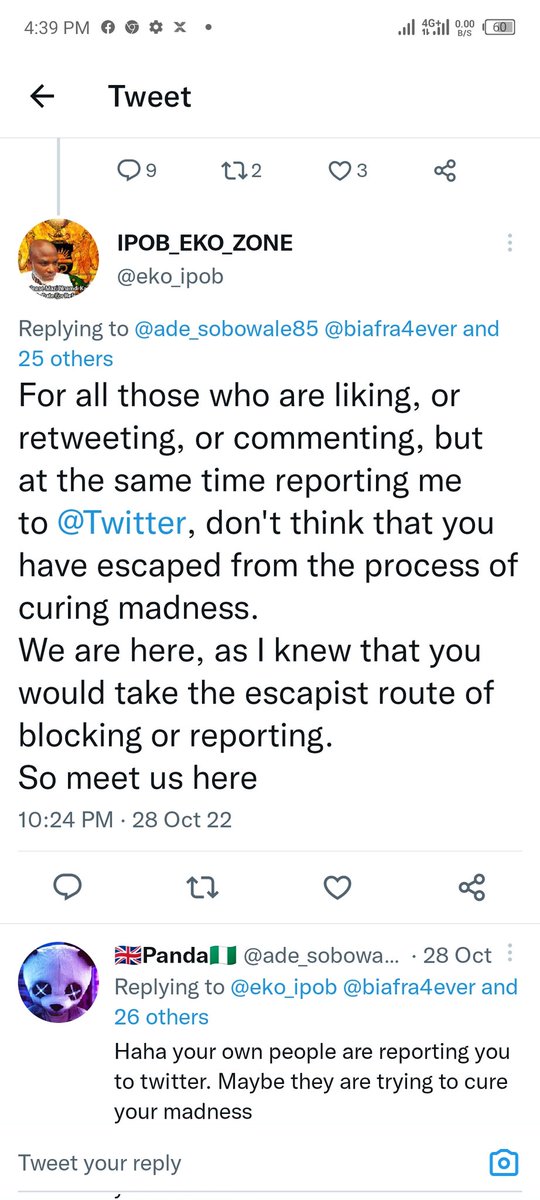Attach a photo using the camera icon
This screenshot has width=540, height=1200.
click(504, 1163)
